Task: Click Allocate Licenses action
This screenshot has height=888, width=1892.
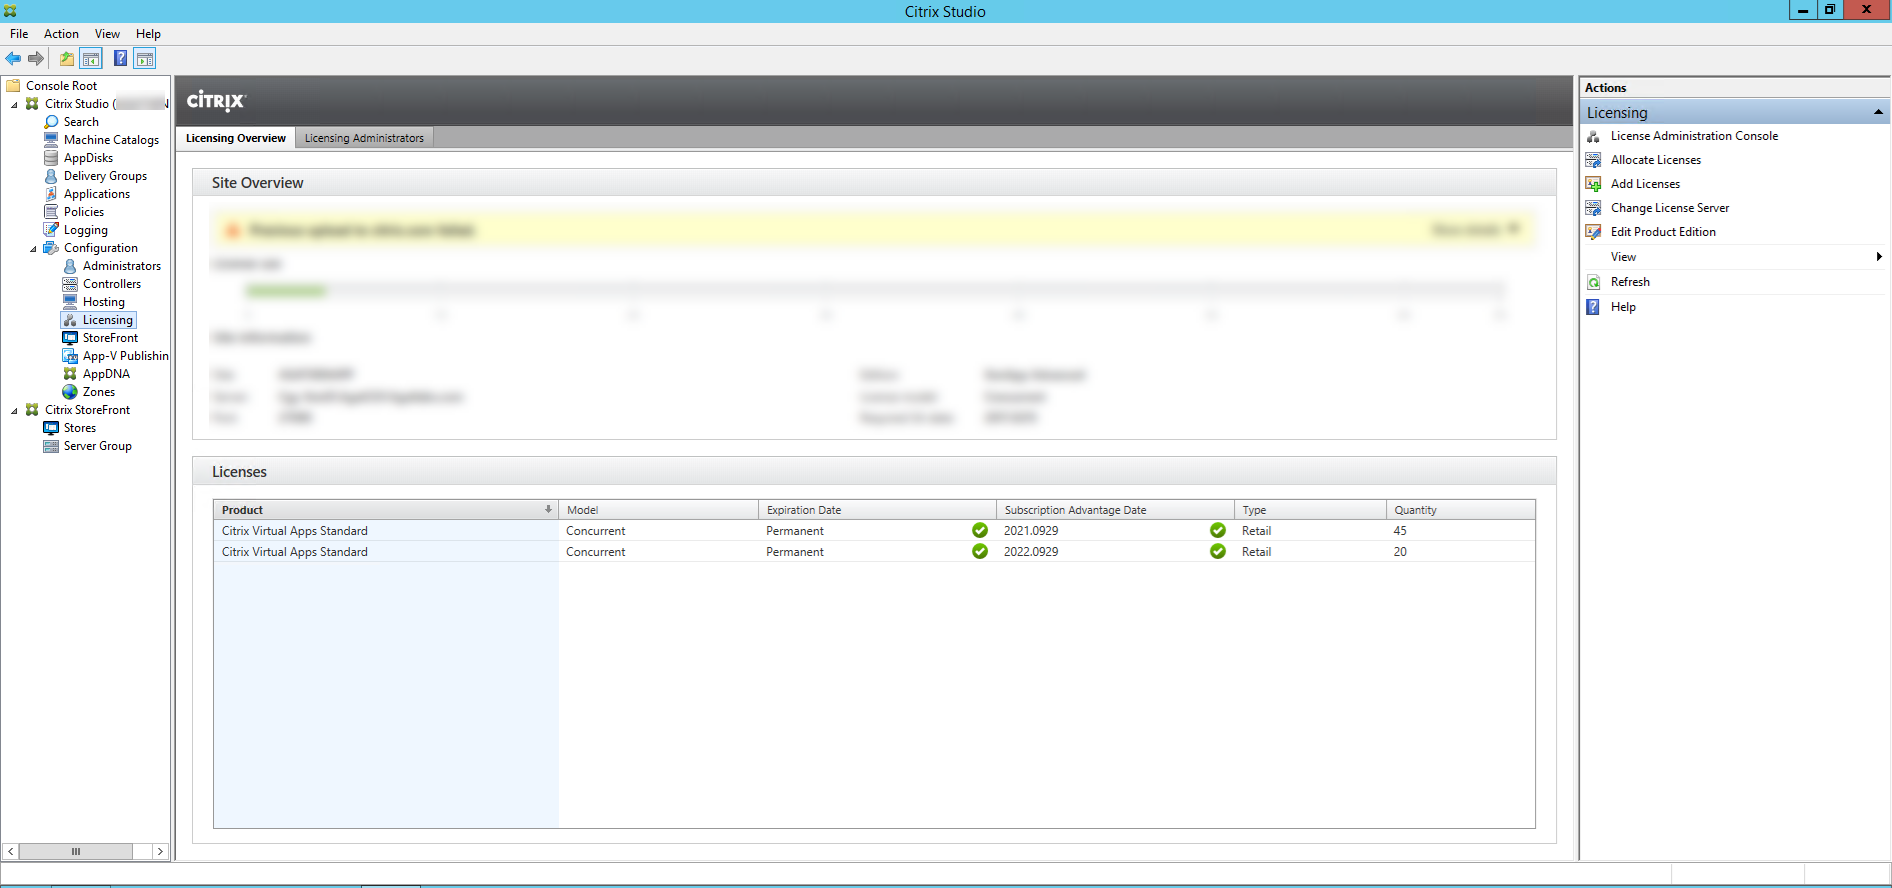Action: tap(1655, 160)
